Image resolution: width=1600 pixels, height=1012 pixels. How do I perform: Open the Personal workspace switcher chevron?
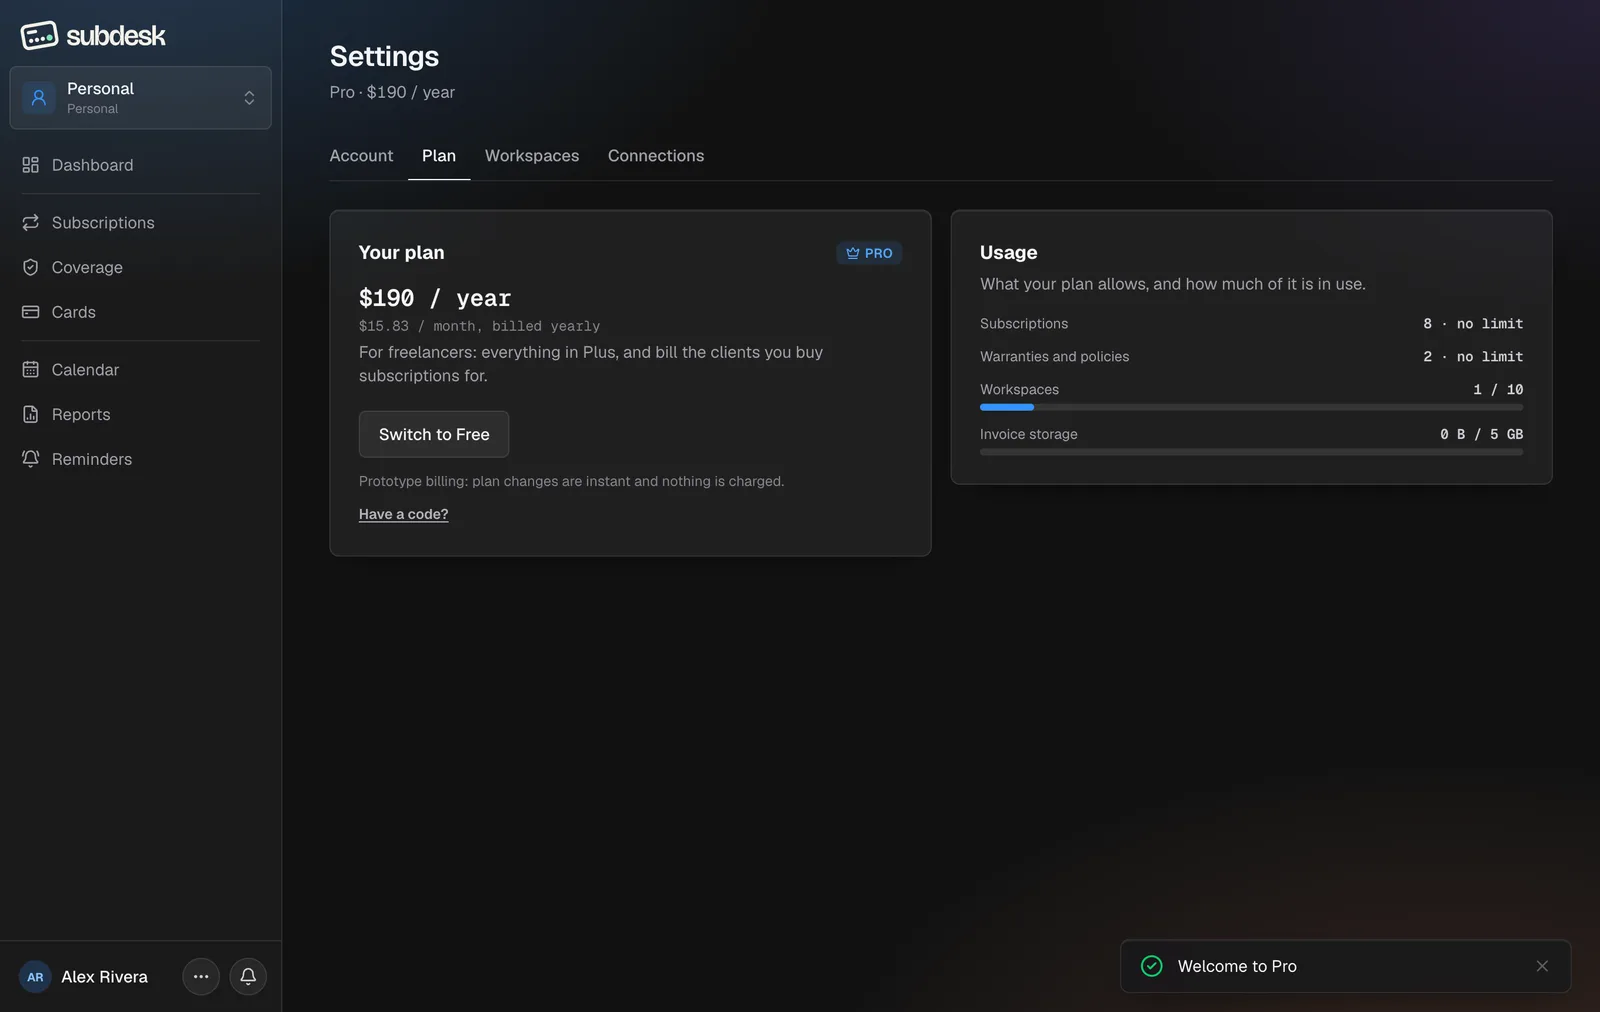point(249,98)
